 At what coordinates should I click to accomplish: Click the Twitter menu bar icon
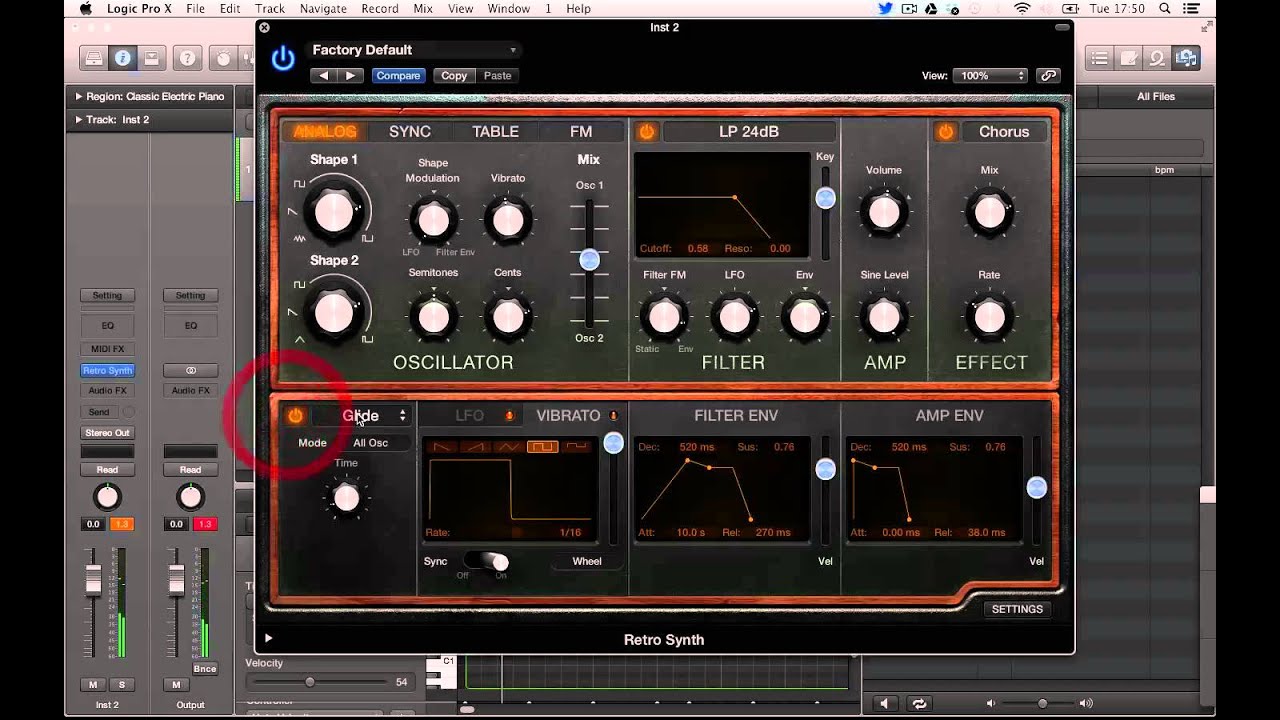pos(885,9)
